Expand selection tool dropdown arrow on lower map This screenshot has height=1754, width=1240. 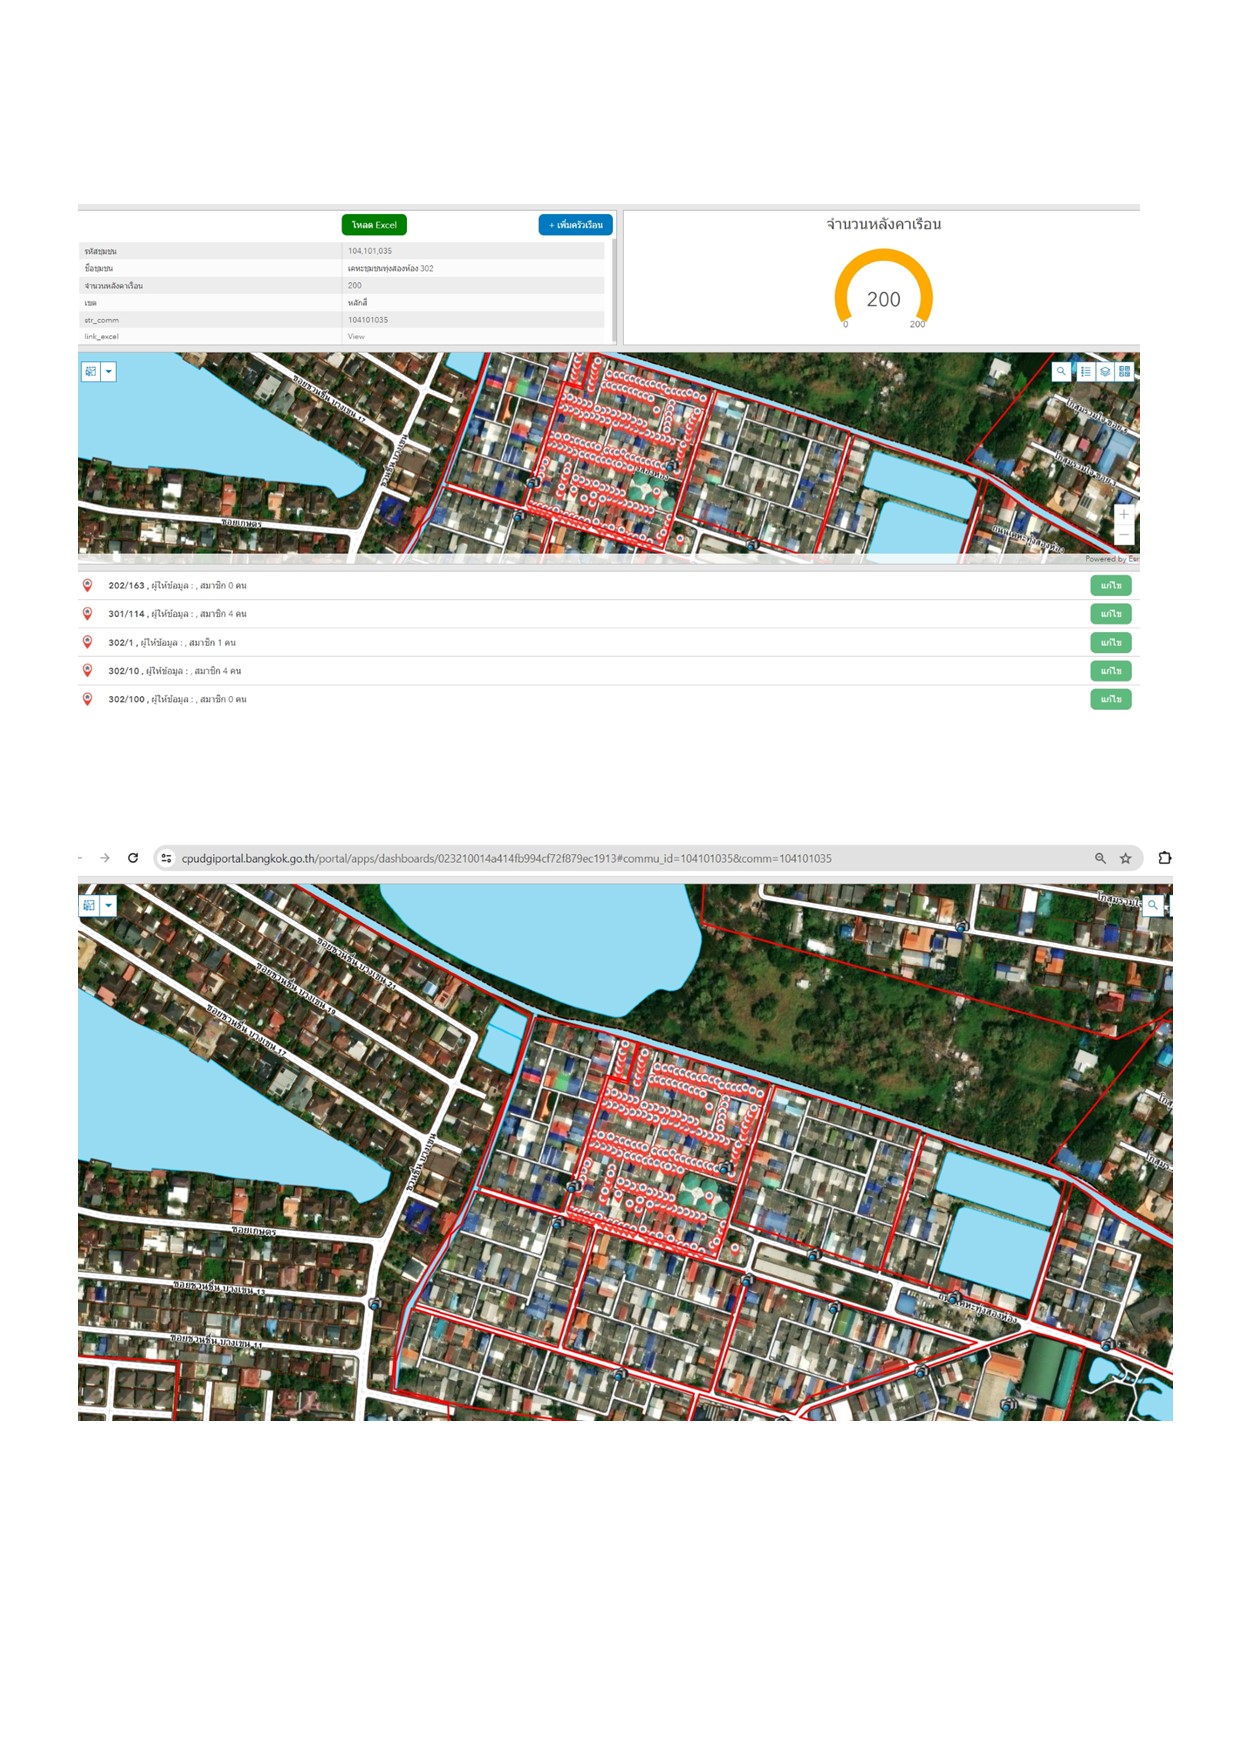coord(108,905)
